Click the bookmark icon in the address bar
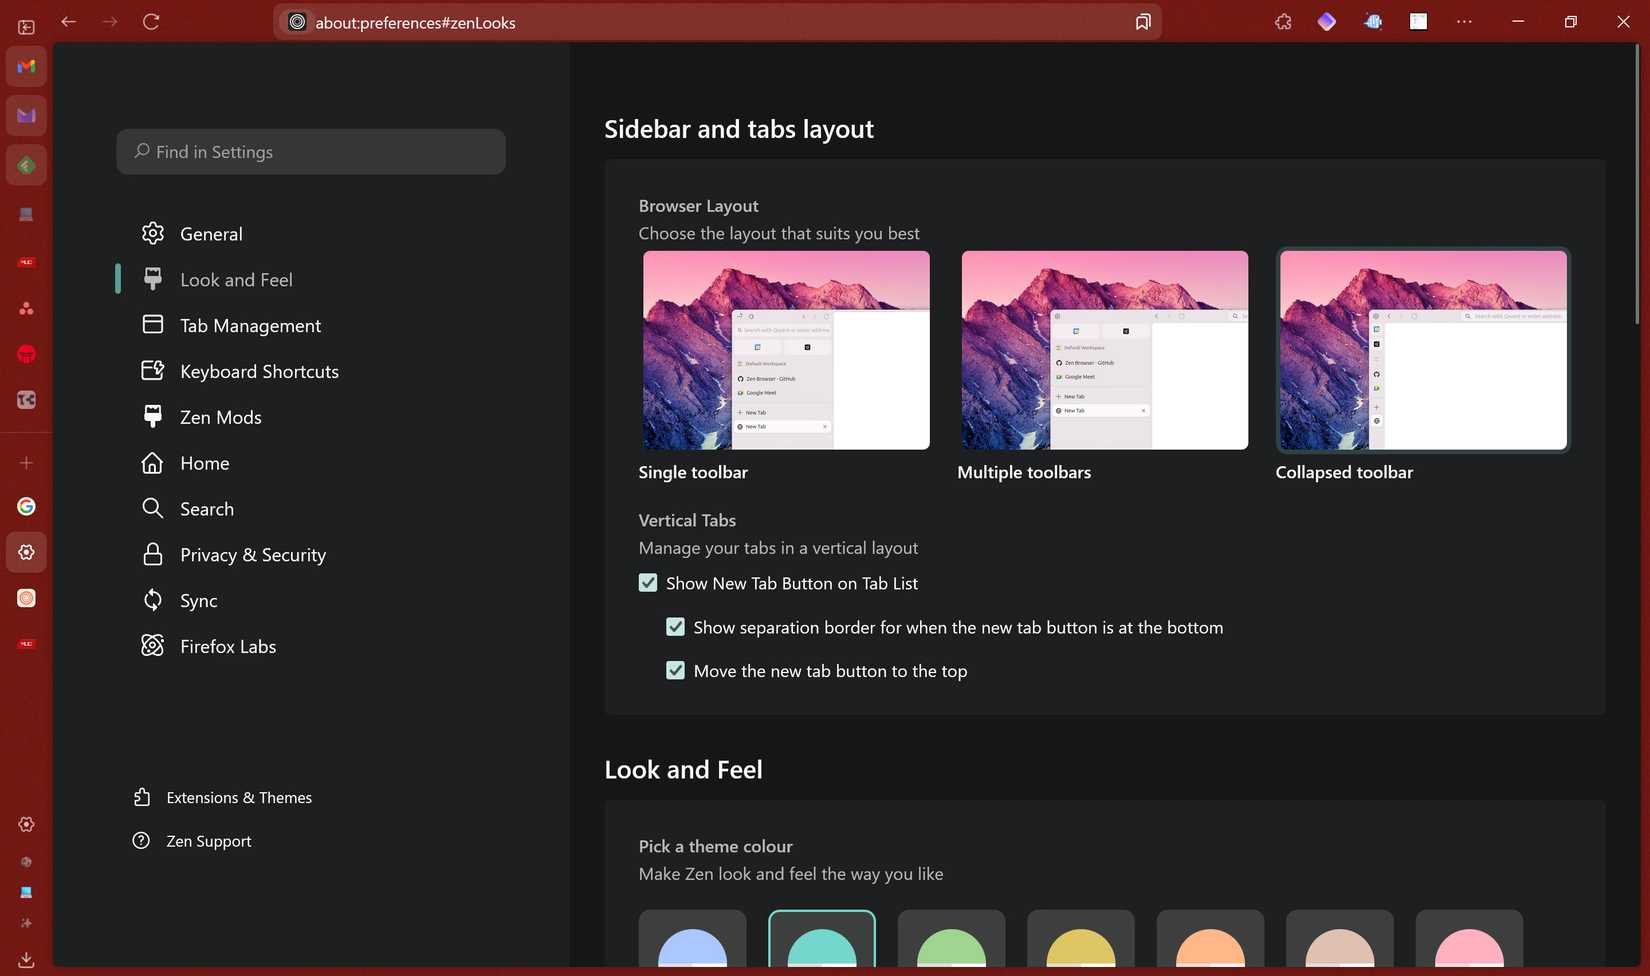 point(1142,21)
